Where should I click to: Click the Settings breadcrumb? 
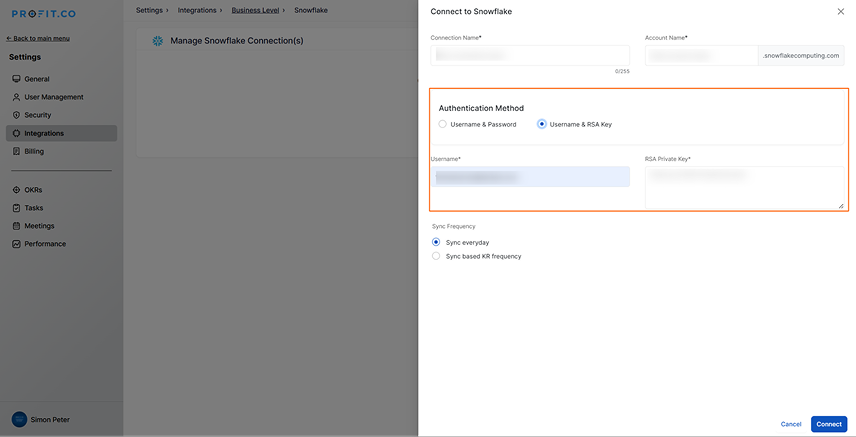click(x=149, y=10)
